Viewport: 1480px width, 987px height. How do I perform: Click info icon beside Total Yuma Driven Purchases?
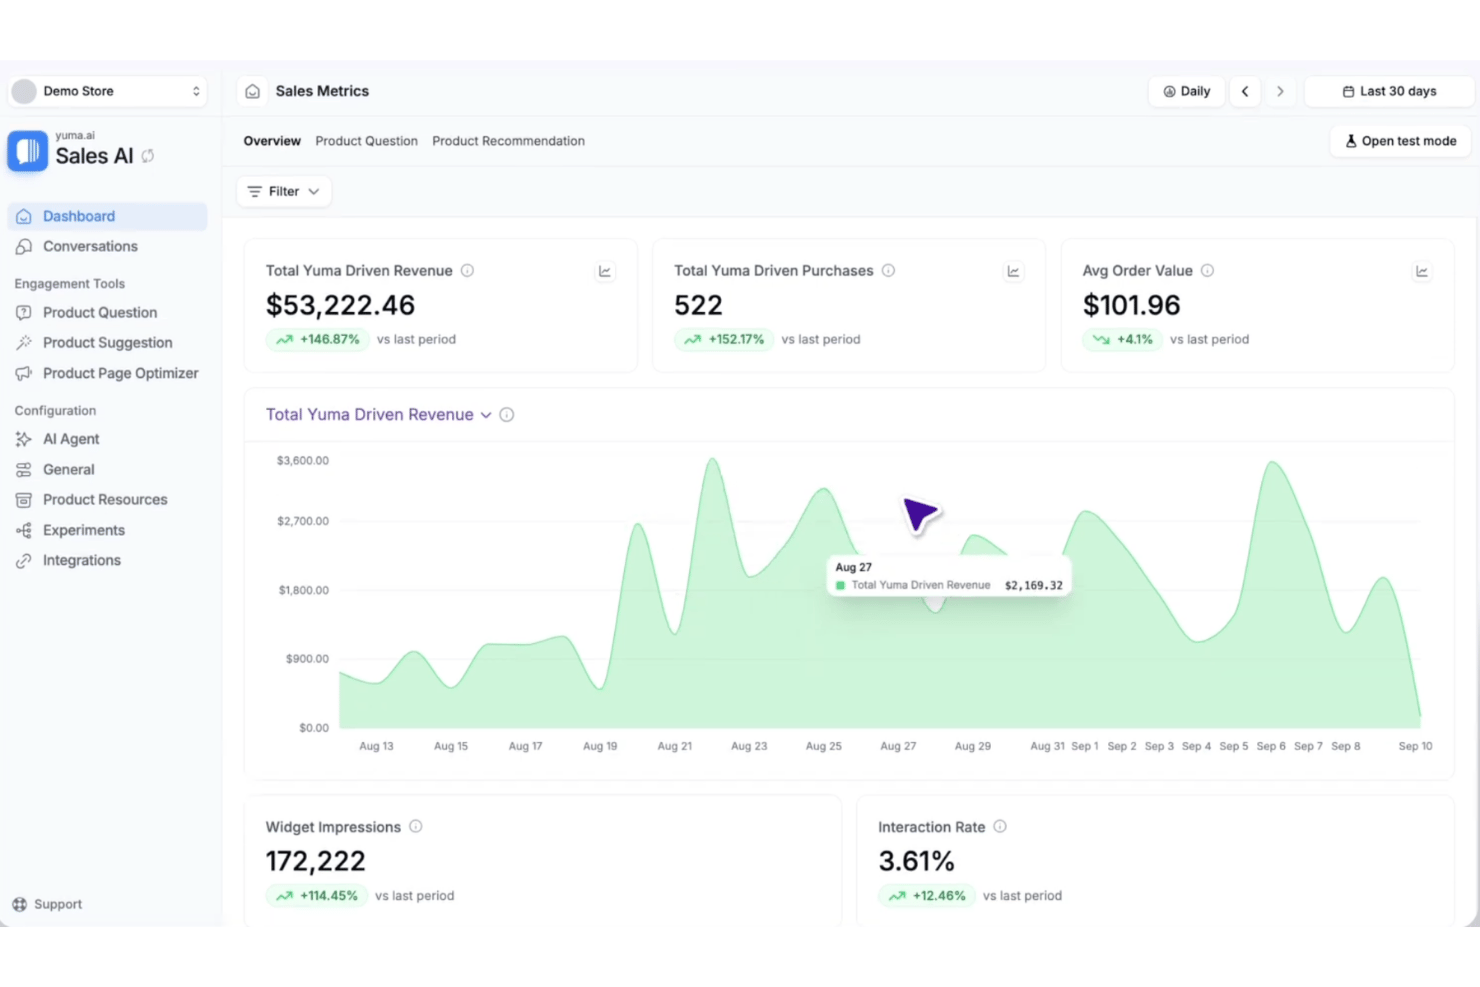point(888,270)
